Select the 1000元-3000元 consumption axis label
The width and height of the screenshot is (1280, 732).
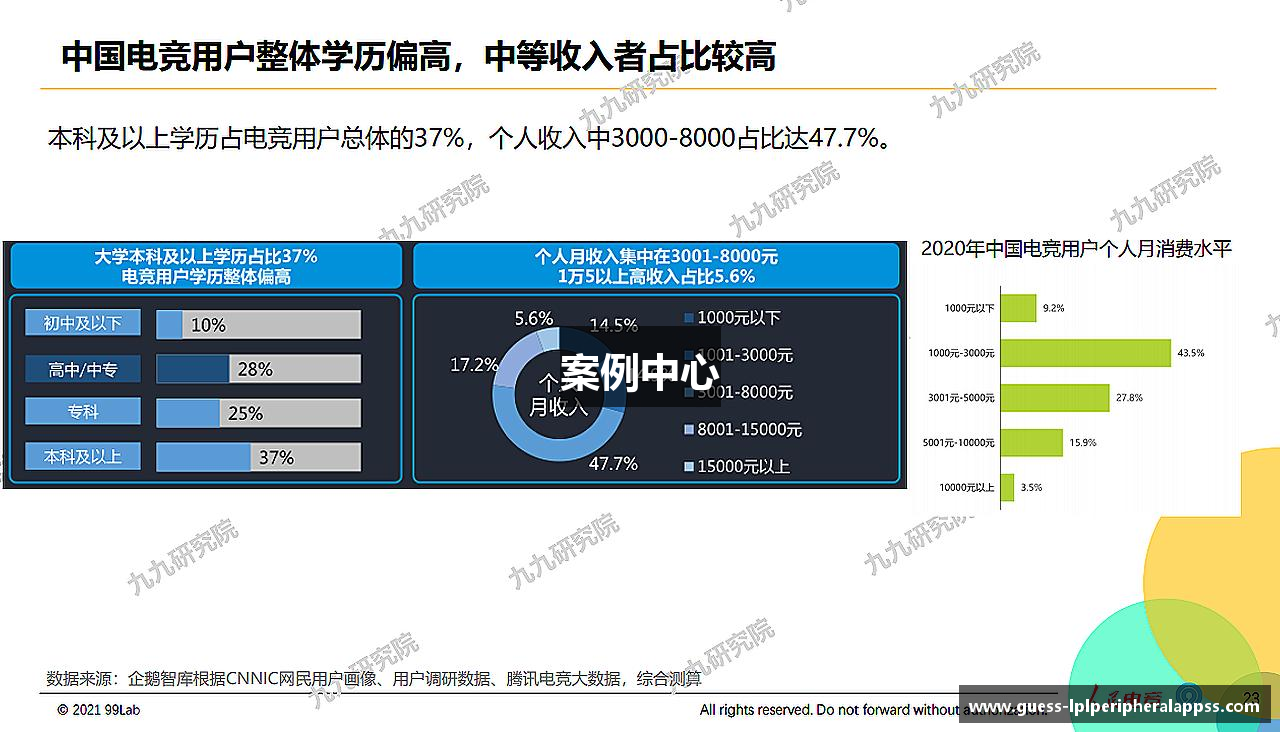tap(961, 353)
